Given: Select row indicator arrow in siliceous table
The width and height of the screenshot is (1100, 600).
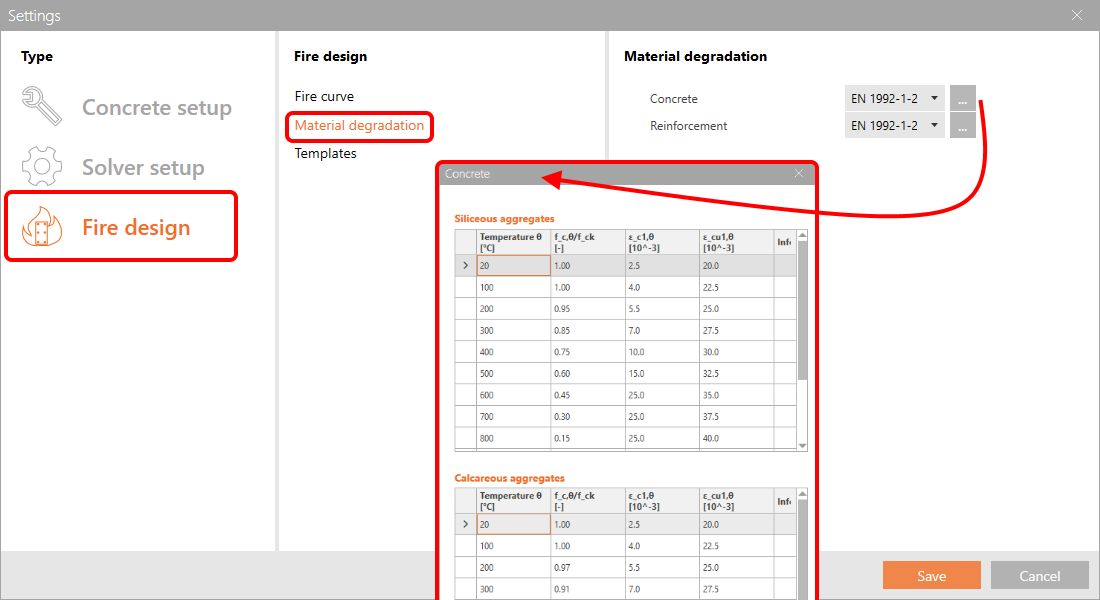Looking at the screenshot, I should (465, 266).
